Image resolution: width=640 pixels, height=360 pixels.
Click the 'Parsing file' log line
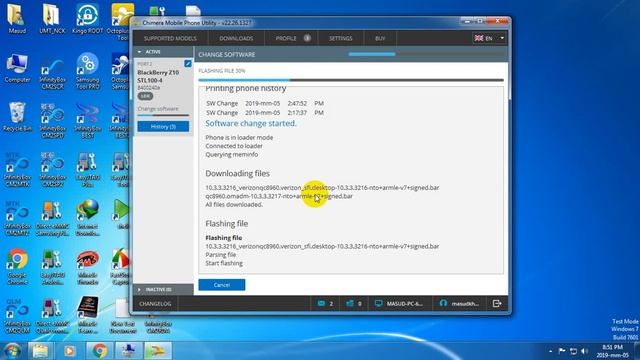[x=221, y=255]
